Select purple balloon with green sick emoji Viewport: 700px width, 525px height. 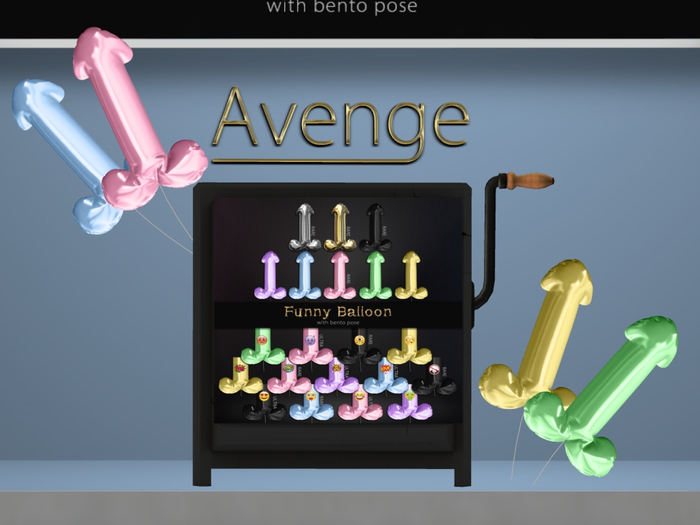(410, 404)
